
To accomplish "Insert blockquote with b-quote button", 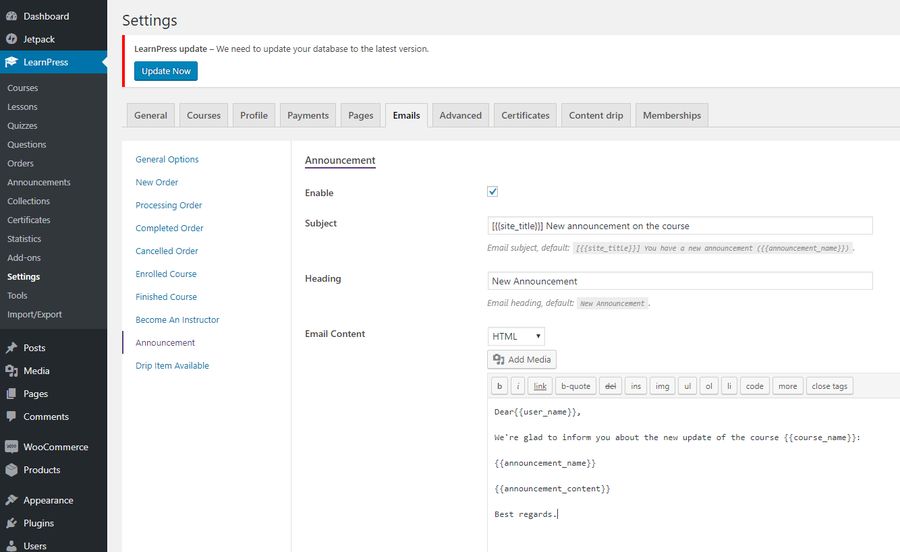I will click(576, 386).
